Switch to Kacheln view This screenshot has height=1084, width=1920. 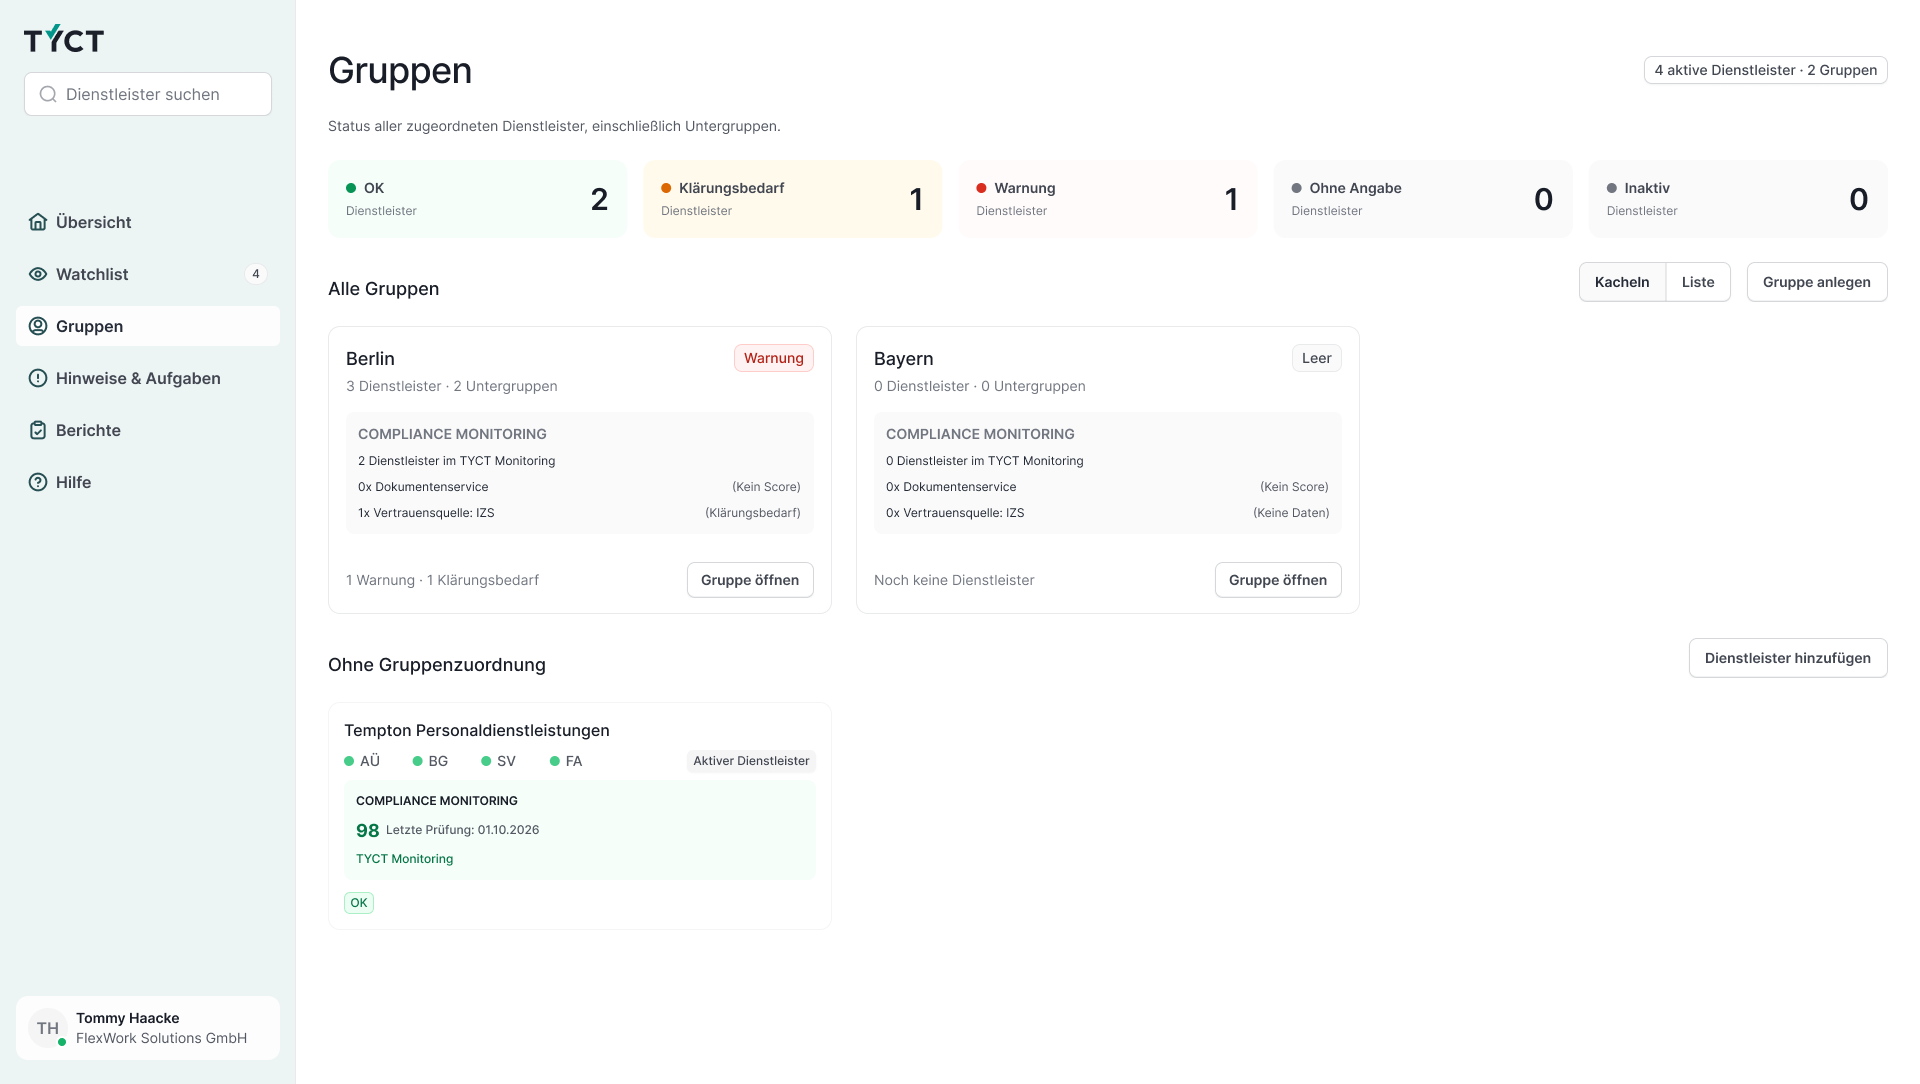pos(1622,282)
